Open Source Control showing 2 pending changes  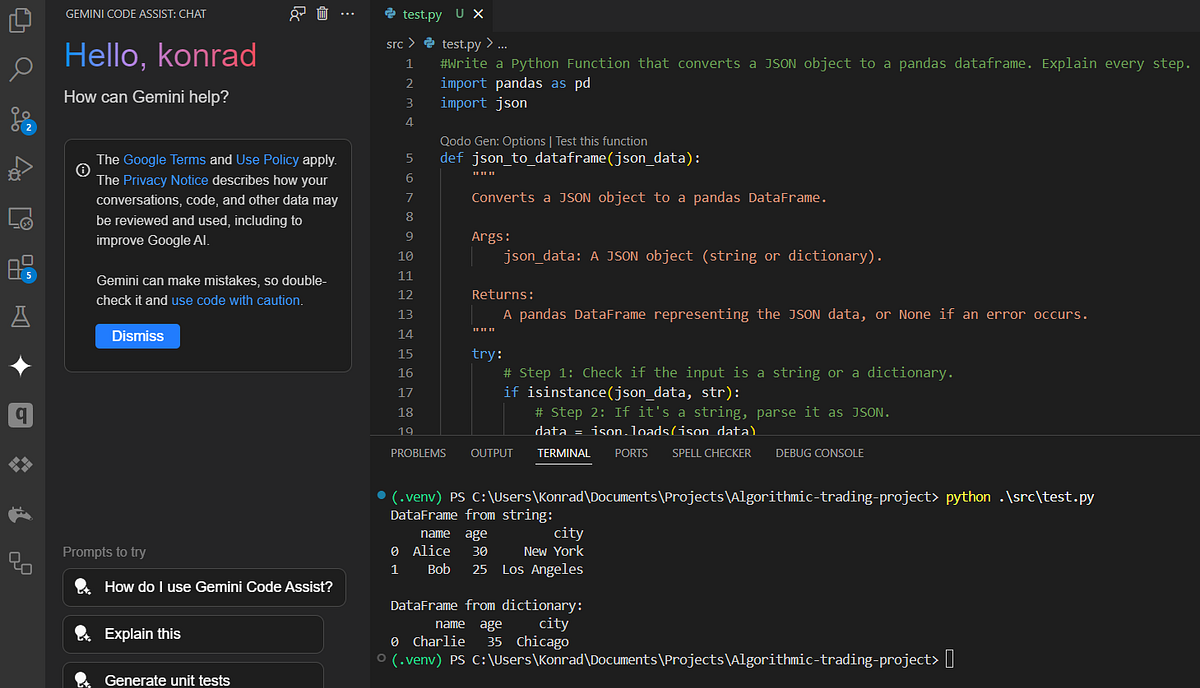coord(22,119)
